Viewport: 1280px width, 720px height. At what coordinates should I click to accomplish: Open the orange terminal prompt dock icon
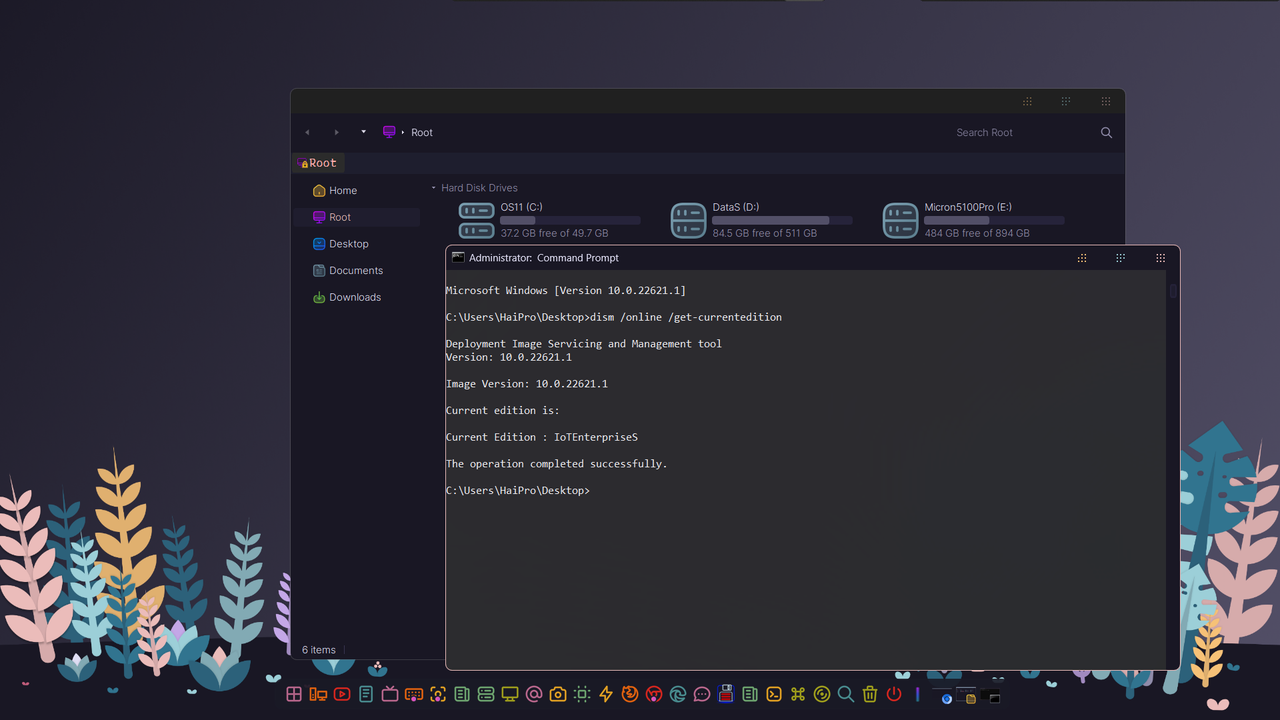pyautogui.click(x=773, y=694)
